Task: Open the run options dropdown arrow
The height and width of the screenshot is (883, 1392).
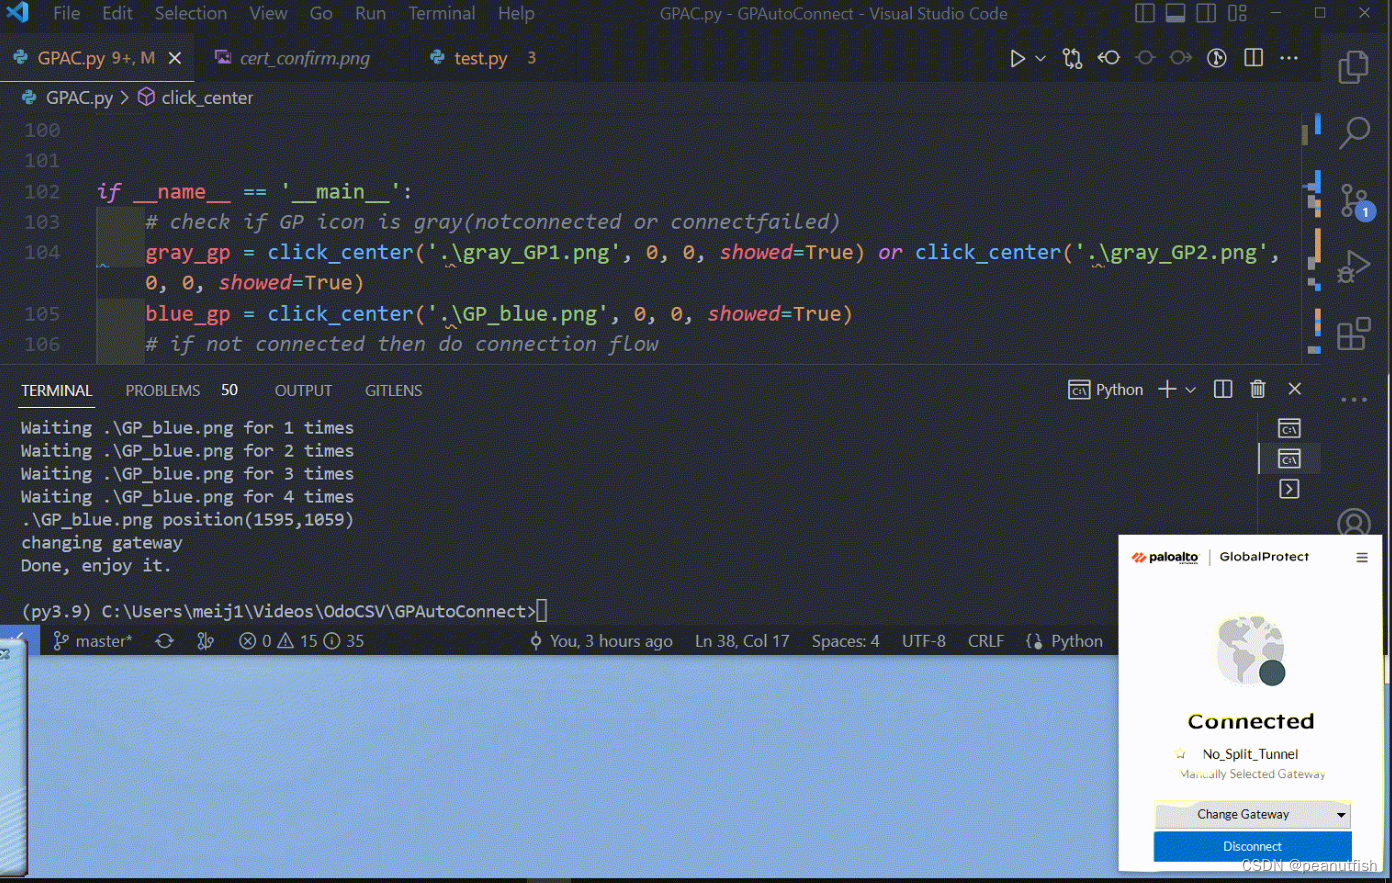Action: click(x=1040, y=58)
